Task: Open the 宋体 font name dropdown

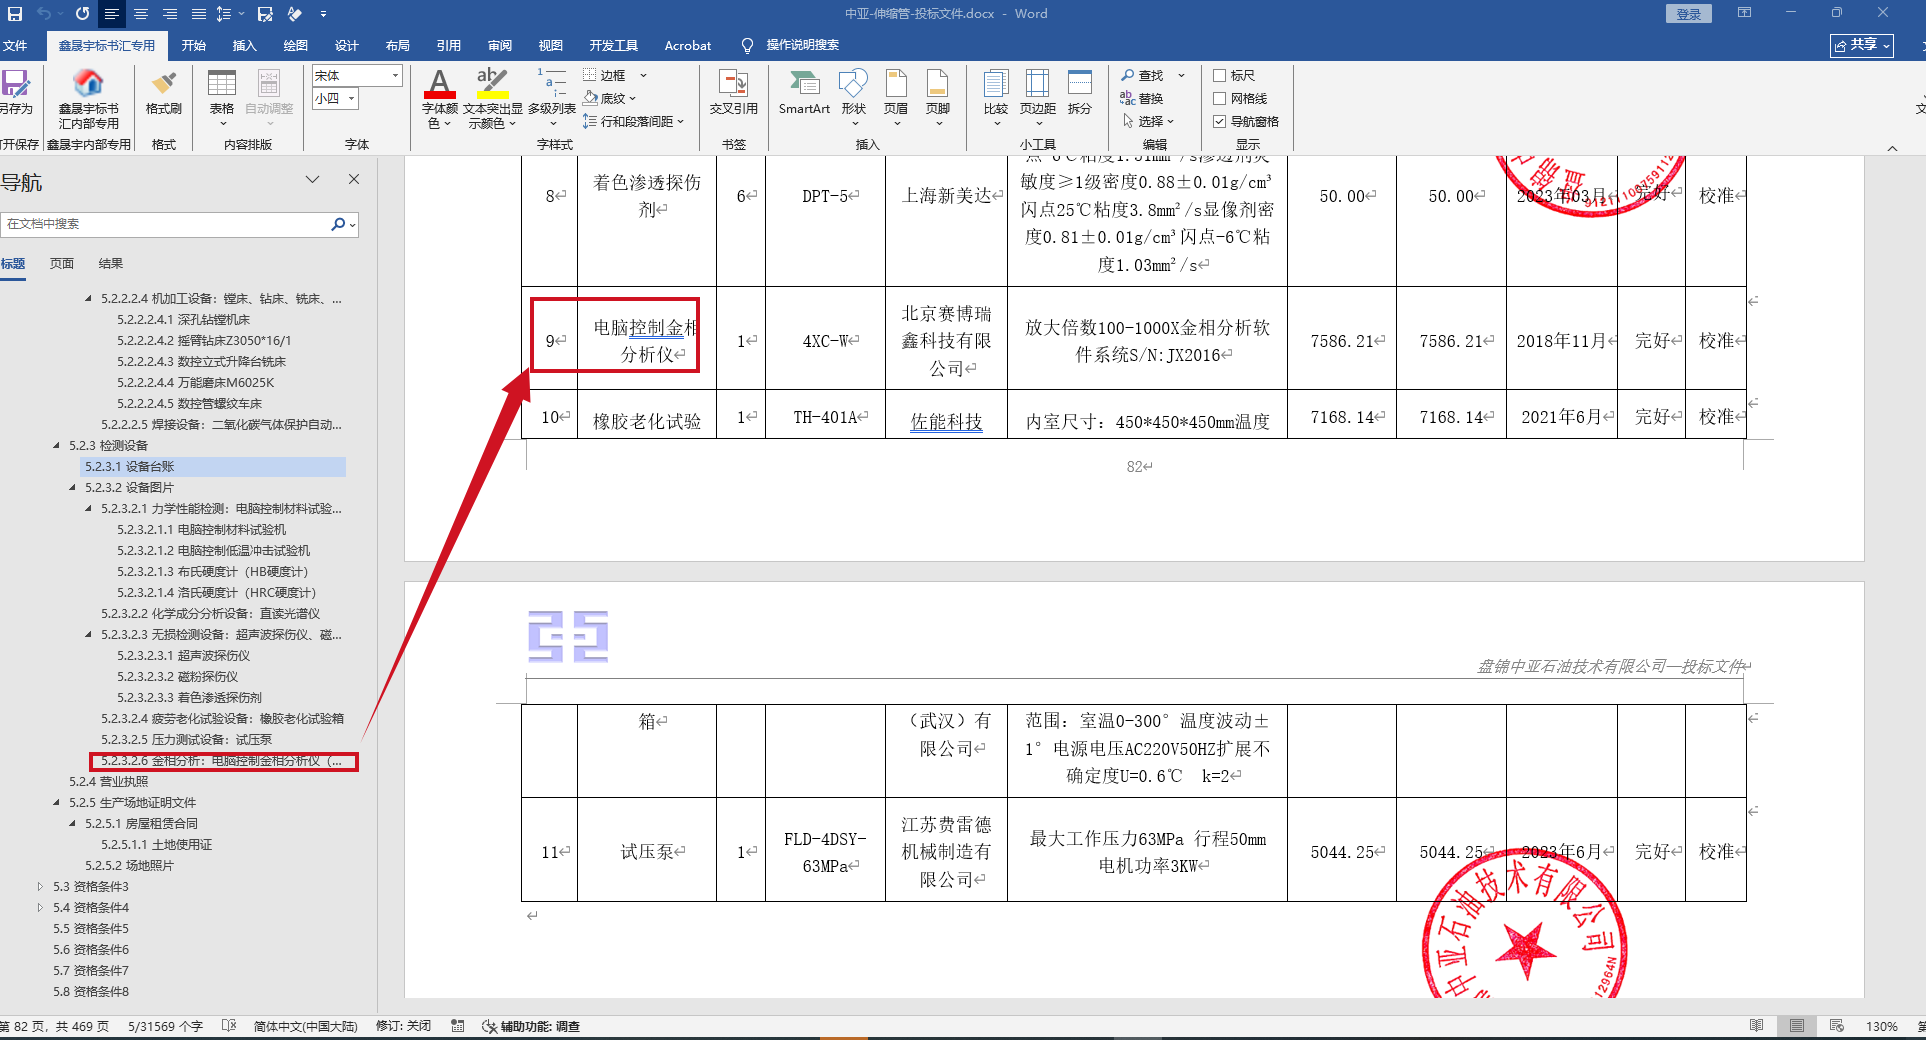Action: [x=396, y=75]
